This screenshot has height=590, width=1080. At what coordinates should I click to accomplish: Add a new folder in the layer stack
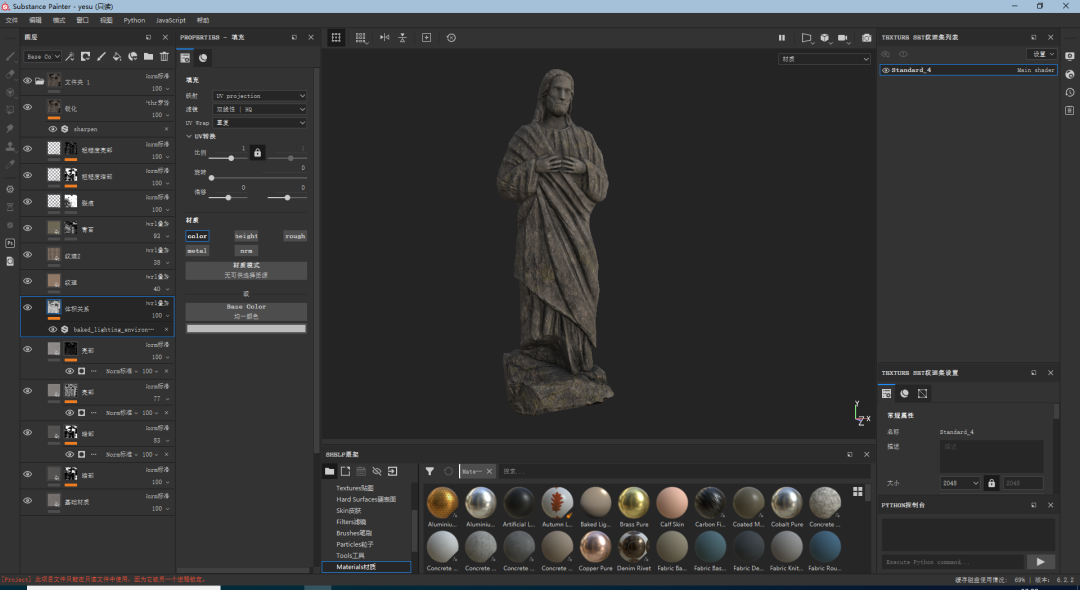[148, 57]
